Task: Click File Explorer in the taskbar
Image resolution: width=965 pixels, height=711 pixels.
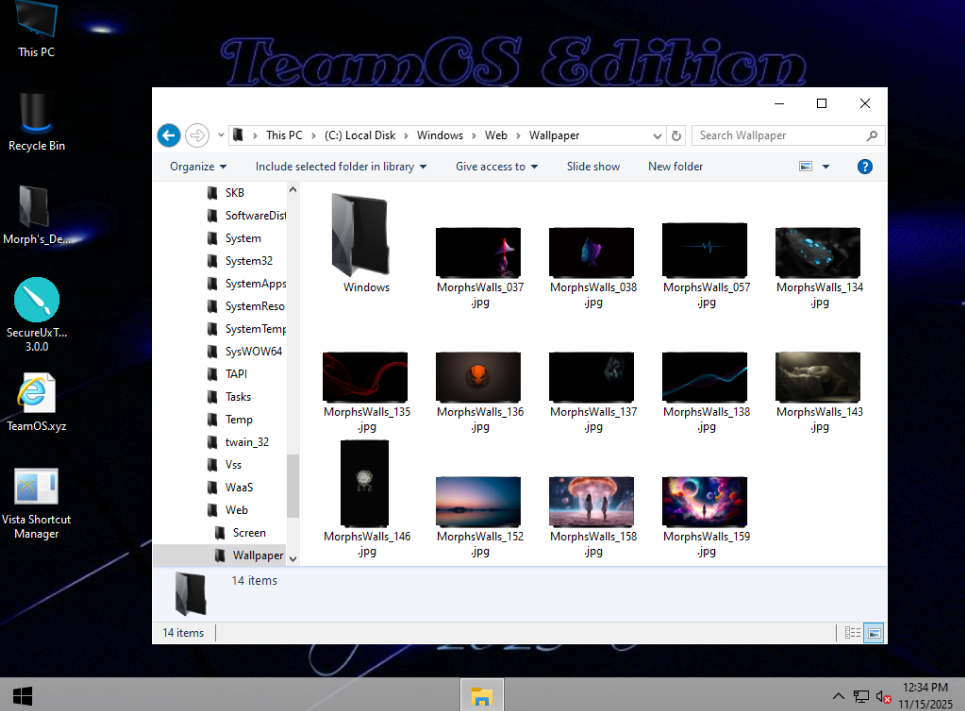Action: [x=482, y=695]
